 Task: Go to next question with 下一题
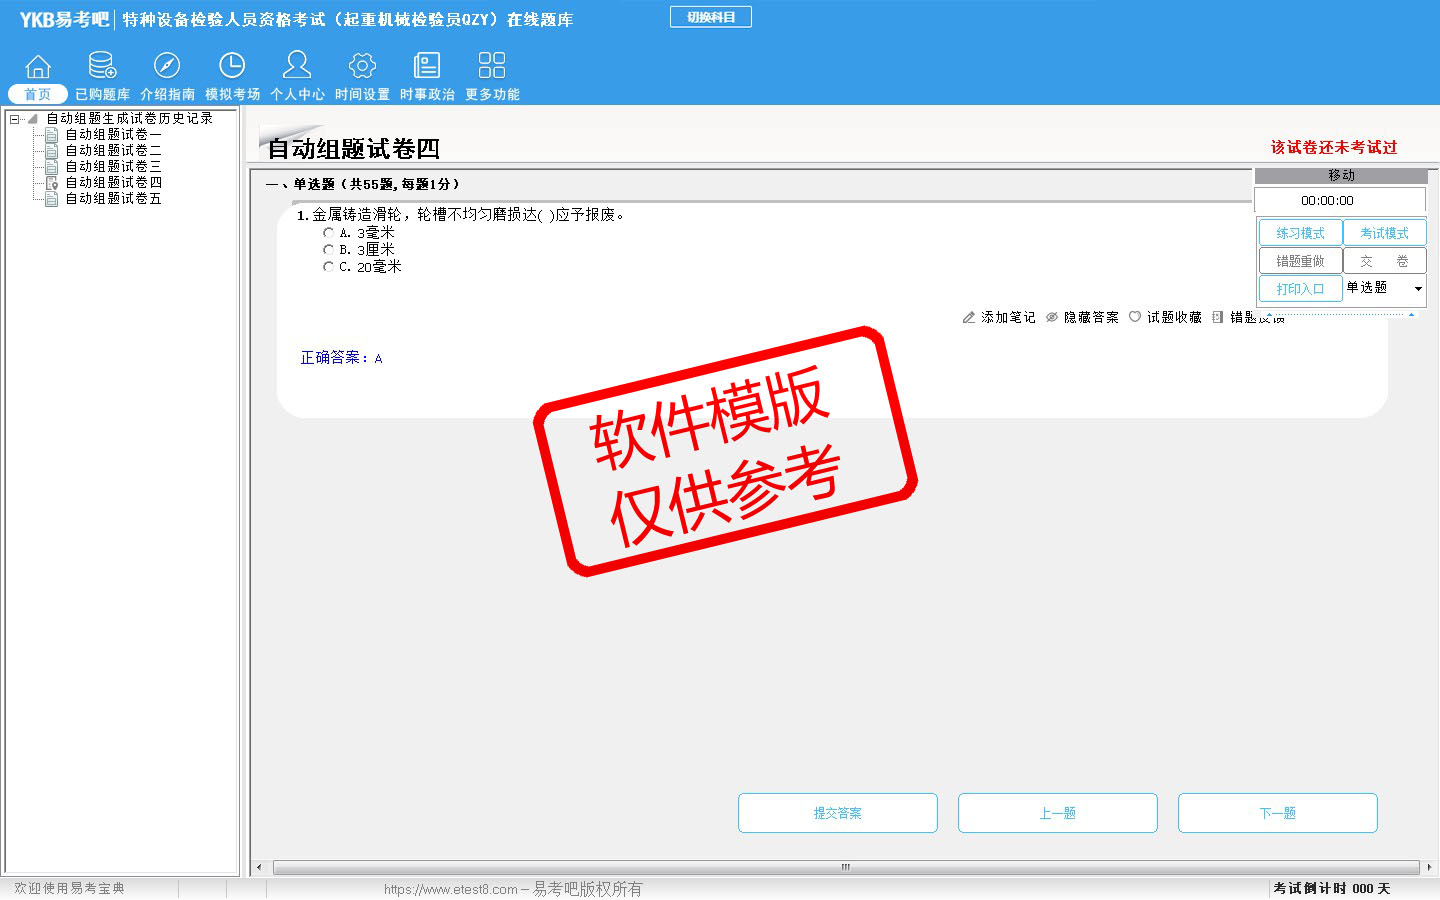[x=1277, y=813]
